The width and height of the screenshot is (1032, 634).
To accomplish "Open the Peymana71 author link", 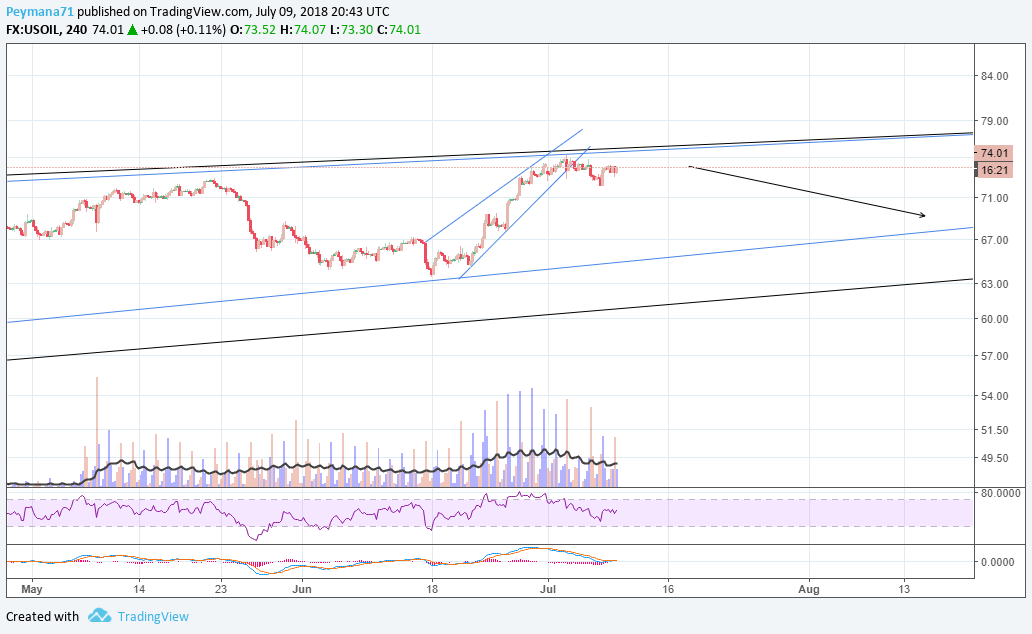I will pyautogui.click(x=40, y=12).
